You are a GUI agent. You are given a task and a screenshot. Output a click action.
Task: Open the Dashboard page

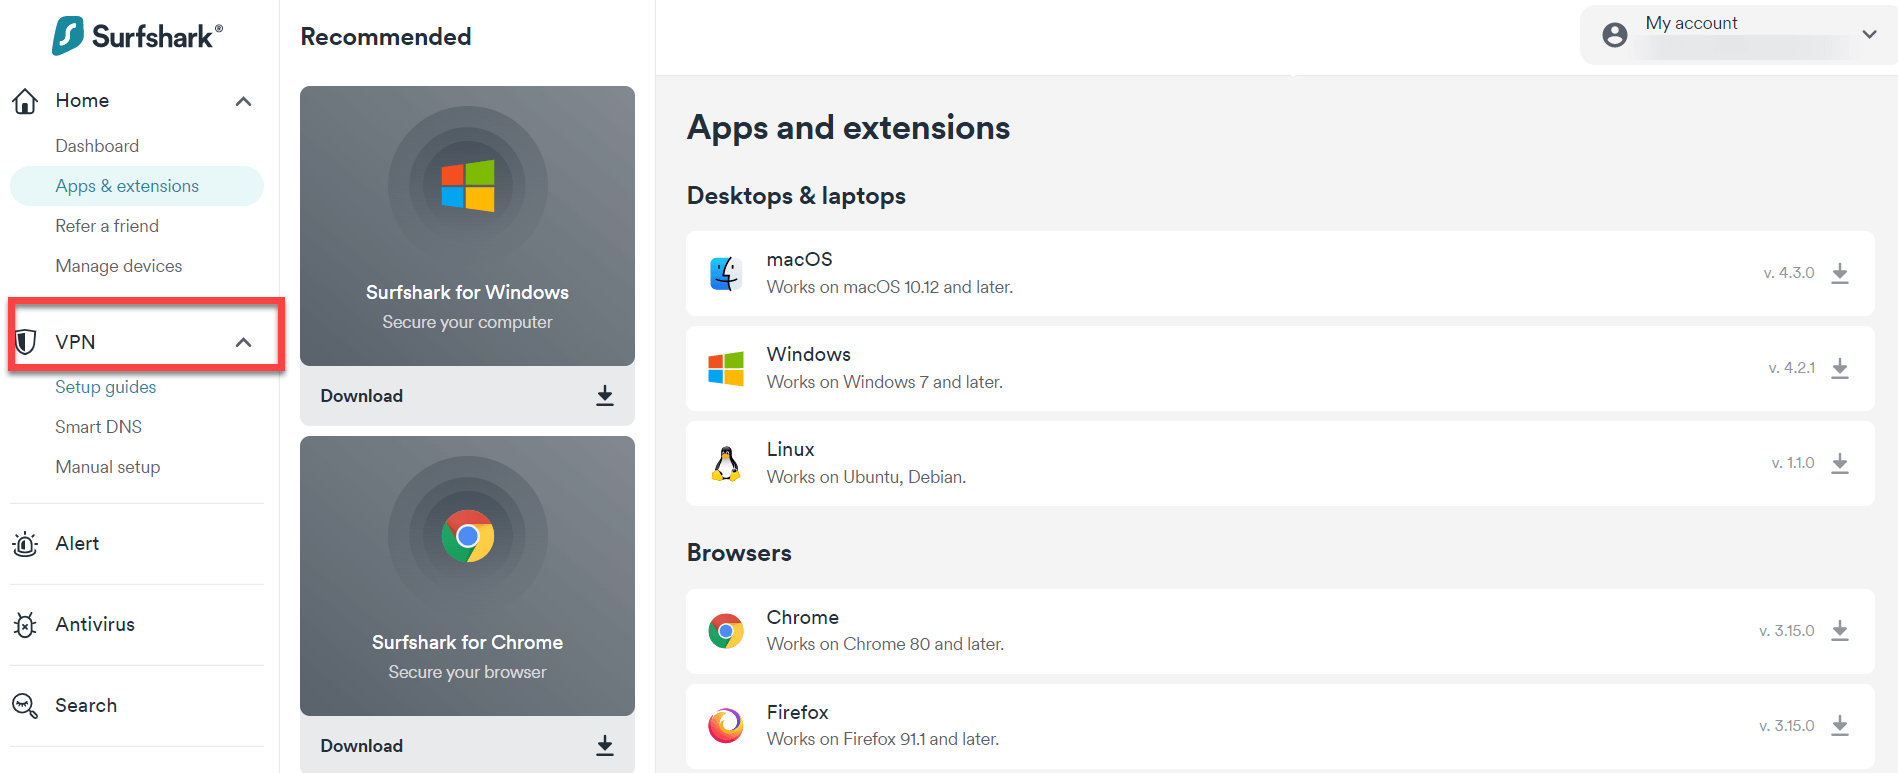coord(97,146)
